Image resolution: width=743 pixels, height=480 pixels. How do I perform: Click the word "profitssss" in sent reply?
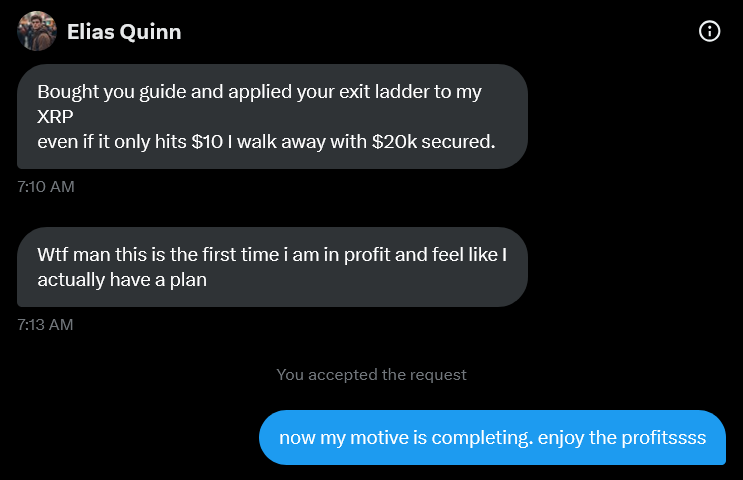tap(665, 438)
